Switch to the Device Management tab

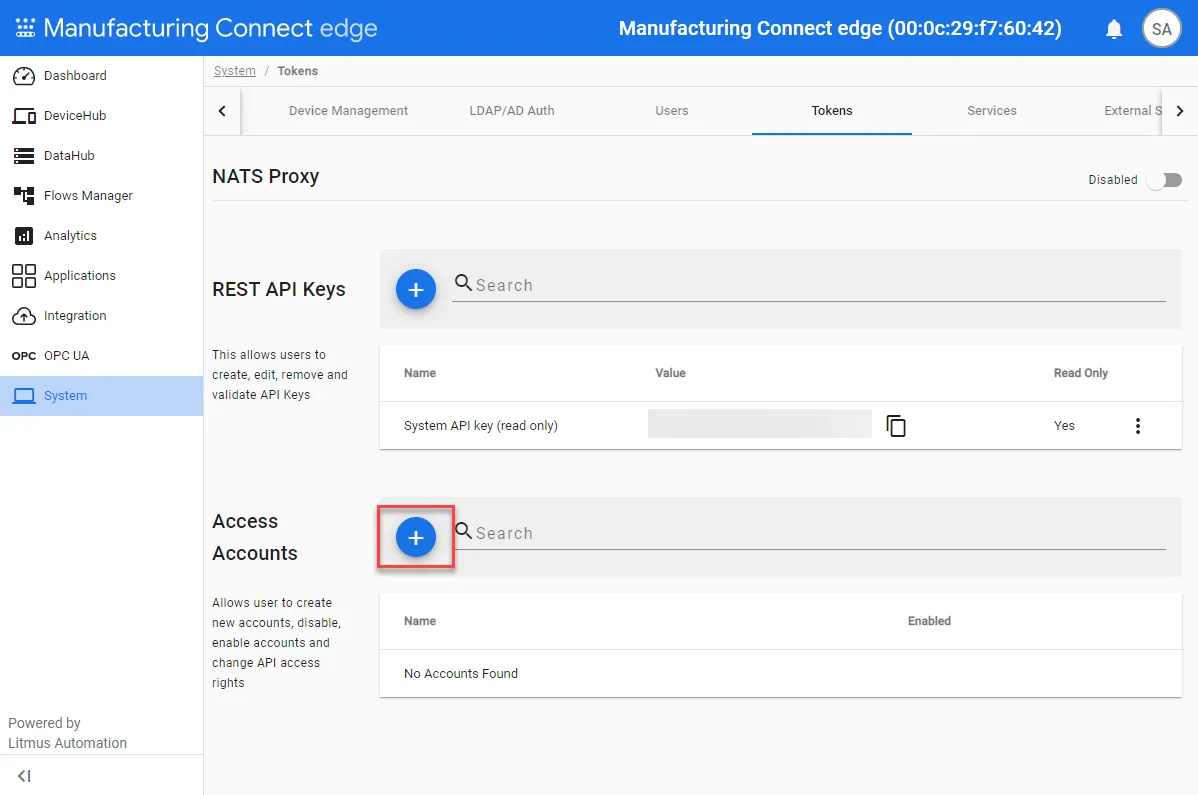click(348, 111)
